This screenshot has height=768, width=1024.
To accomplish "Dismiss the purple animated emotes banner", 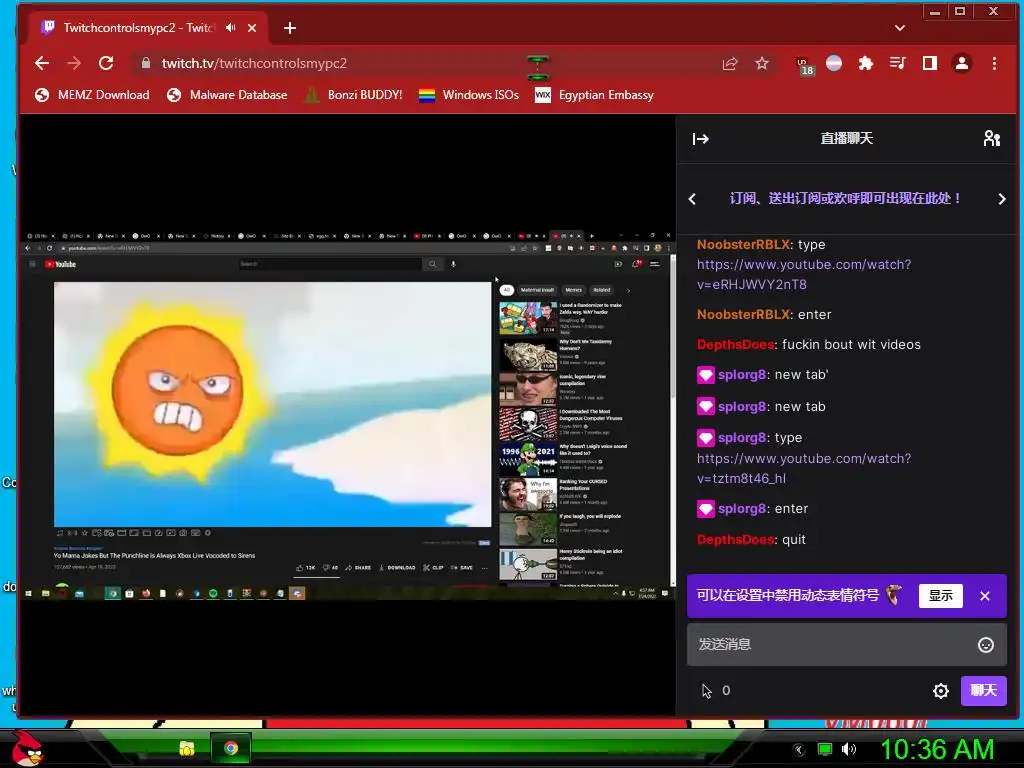I will [x=985, y=596].
